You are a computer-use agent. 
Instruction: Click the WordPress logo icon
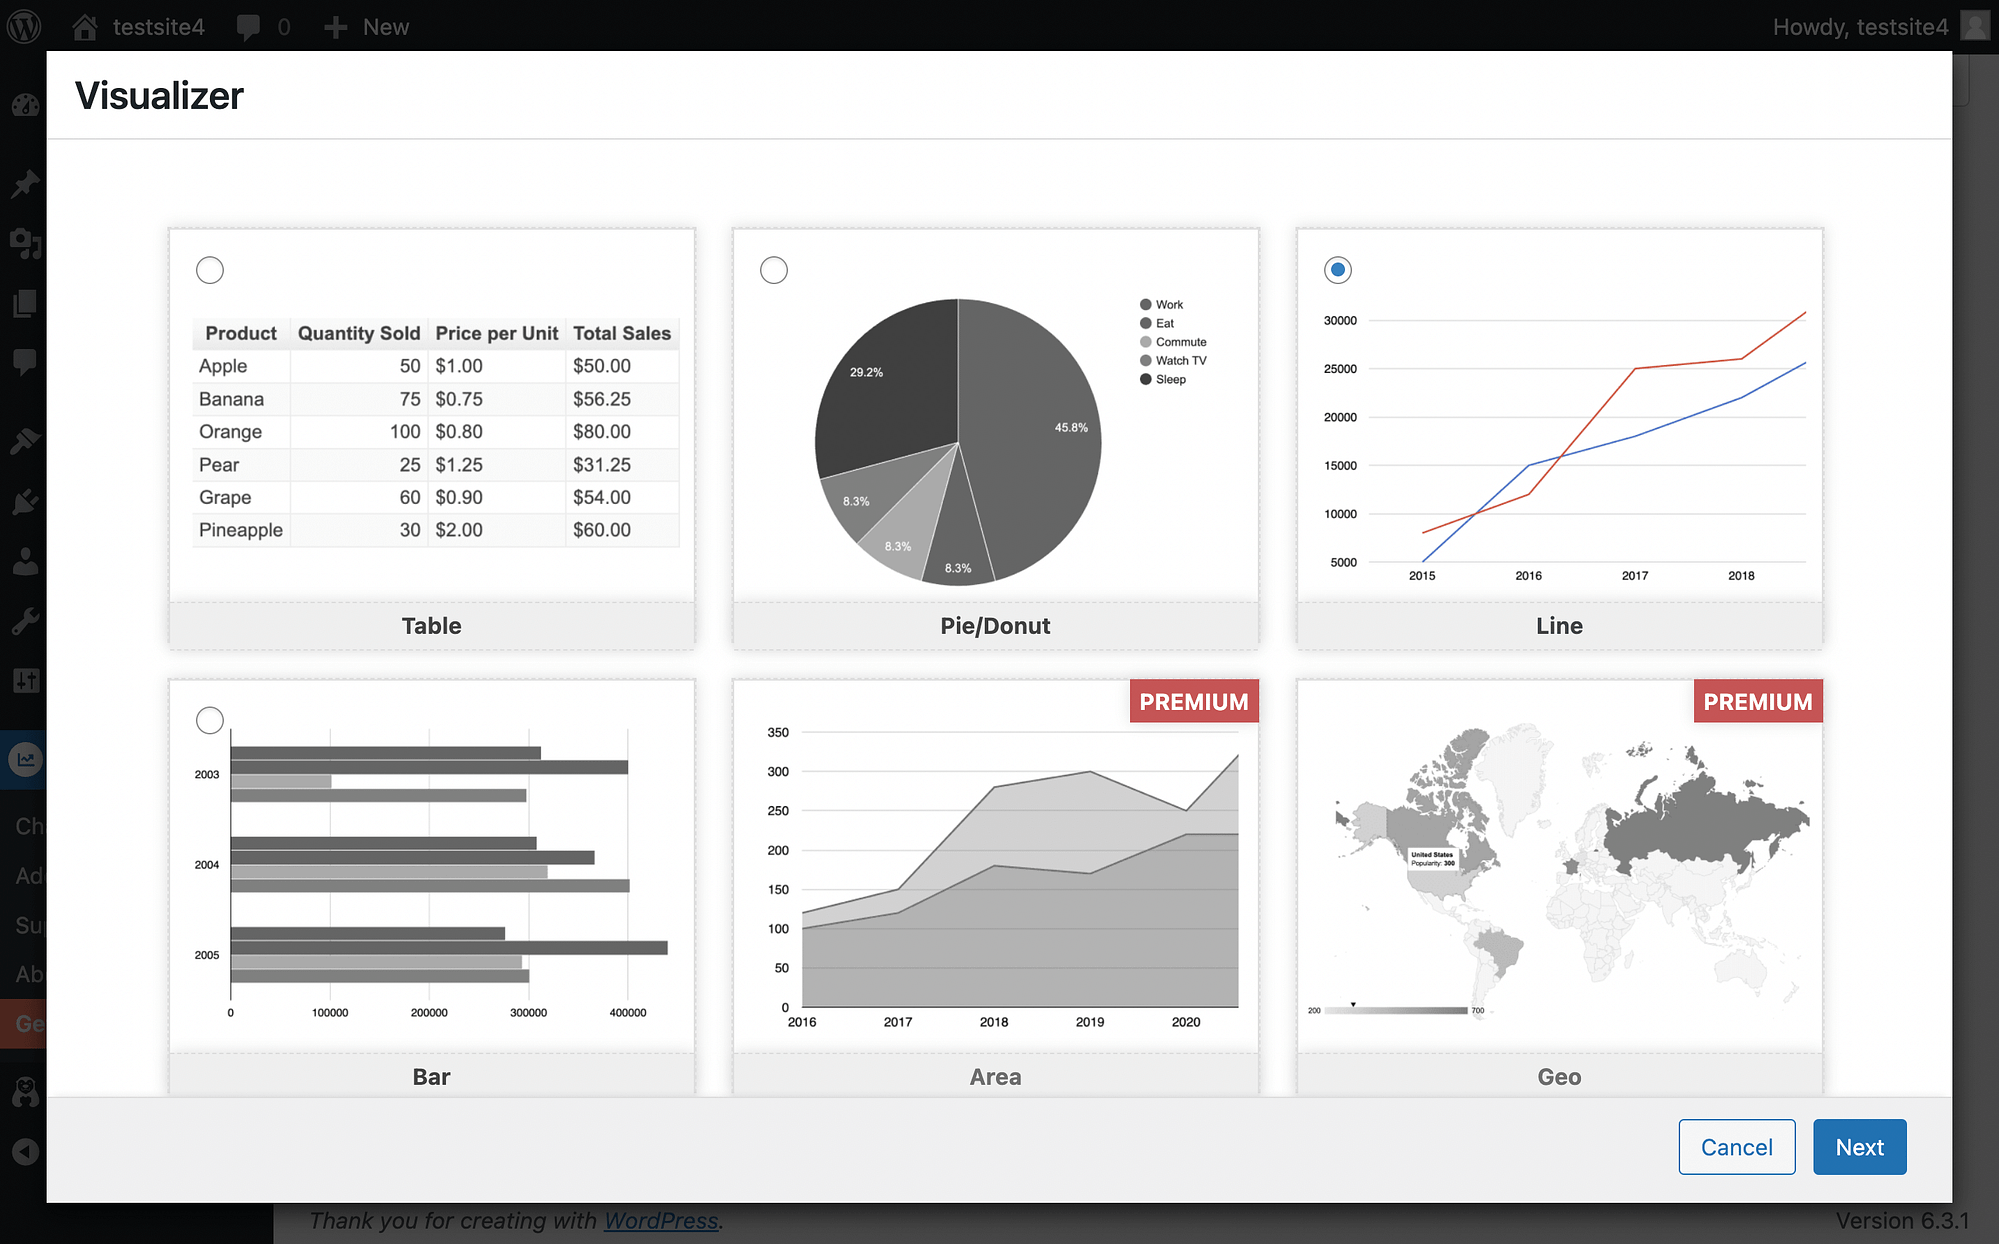pos(26,24)
